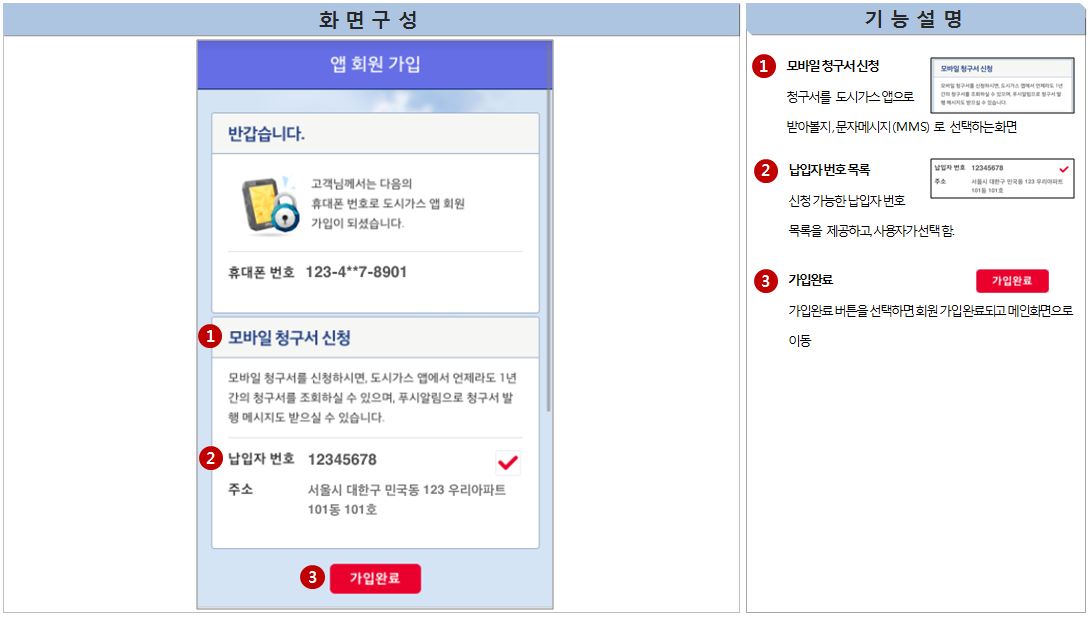Open the 납입자 번호 목록 preview thumbnail
This screenshot has height=617, width=1090.
(1001, 177)
